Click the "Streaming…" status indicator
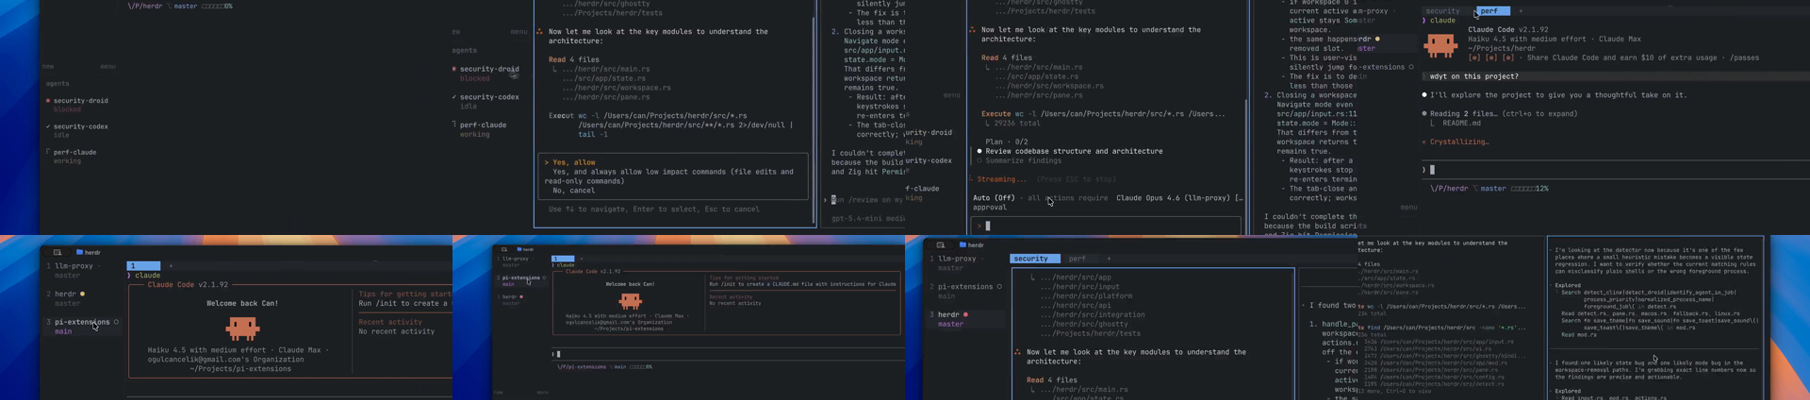The image size is (1810, 400). pyautogui.click(x=998, y=179)
